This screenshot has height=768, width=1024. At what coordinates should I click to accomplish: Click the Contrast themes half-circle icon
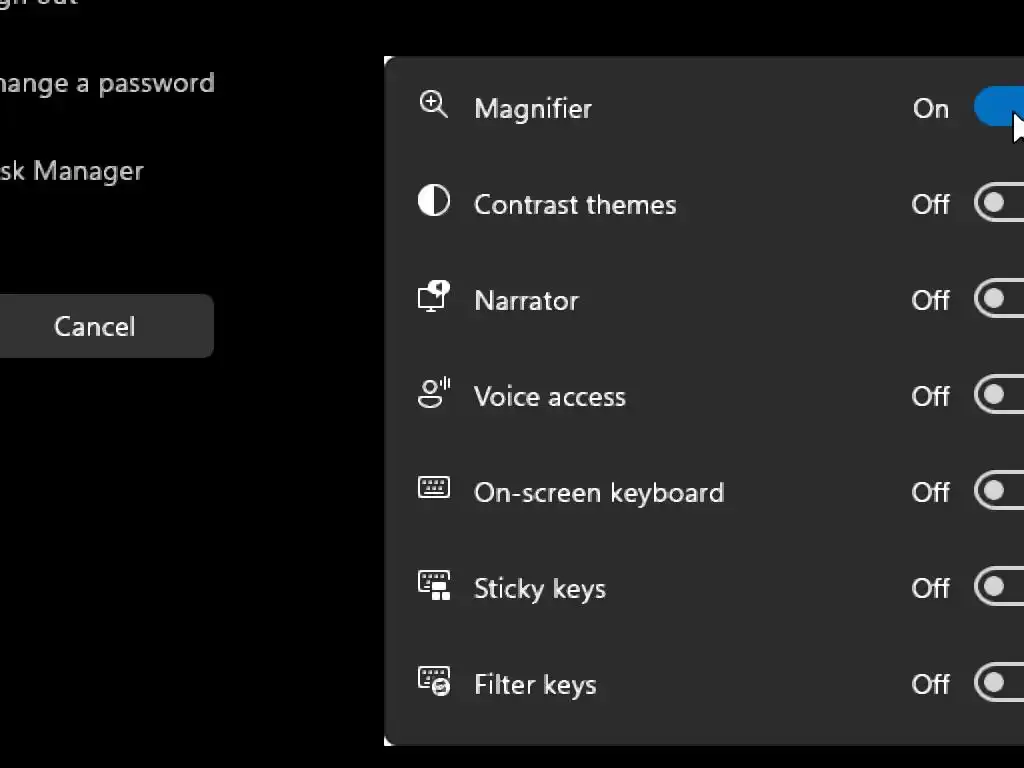[x=433, y=201]
